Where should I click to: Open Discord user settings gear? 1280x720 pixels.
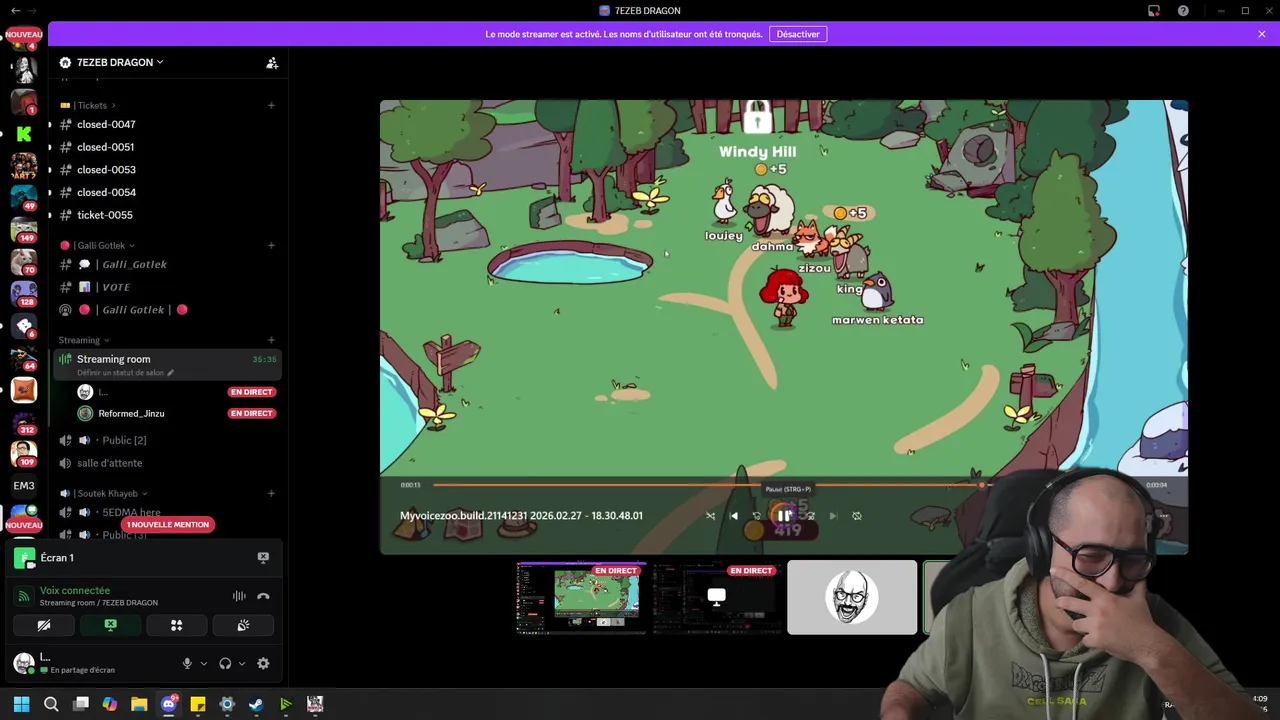263,663
